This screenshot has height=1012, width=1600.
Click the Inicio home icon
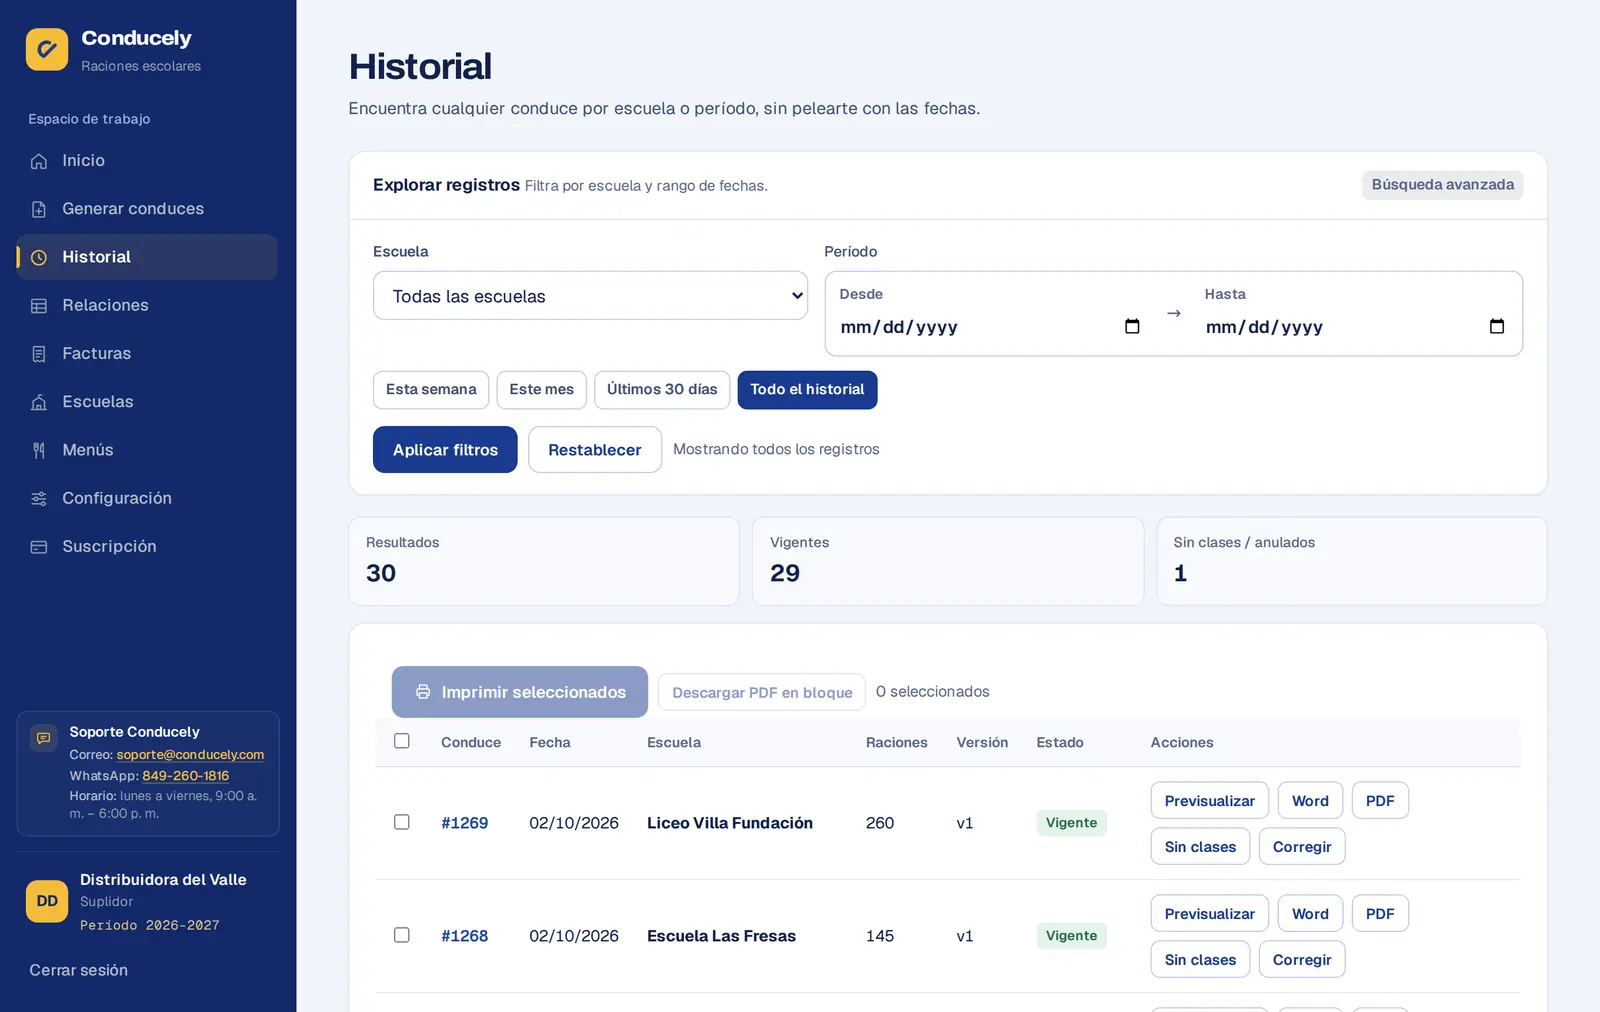(39, 161)
